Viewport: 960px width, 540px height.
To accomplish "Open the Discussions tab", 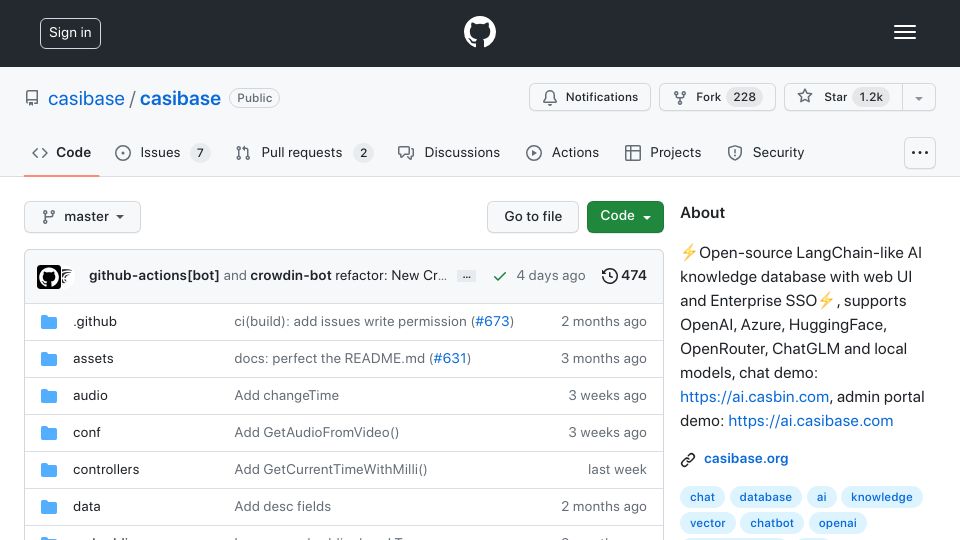I will tap(449, 152).
